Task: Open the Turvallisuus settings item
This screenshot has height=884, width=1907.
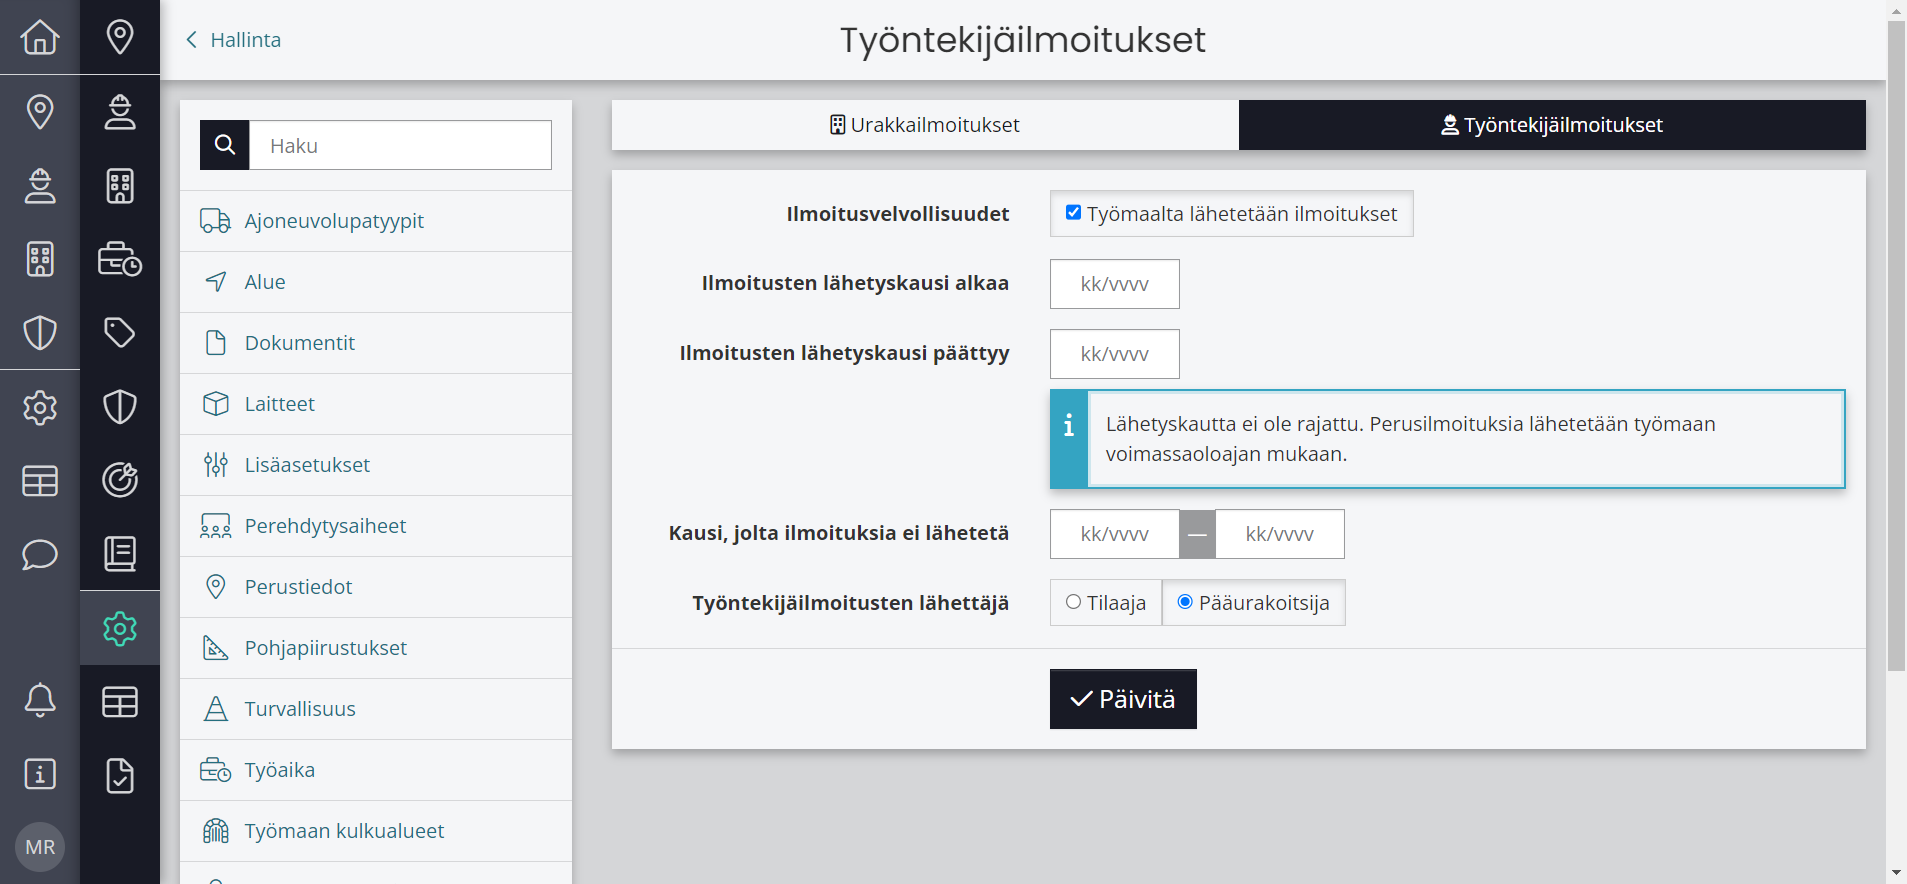Action: pyautogui.click(x=376, y=709)
